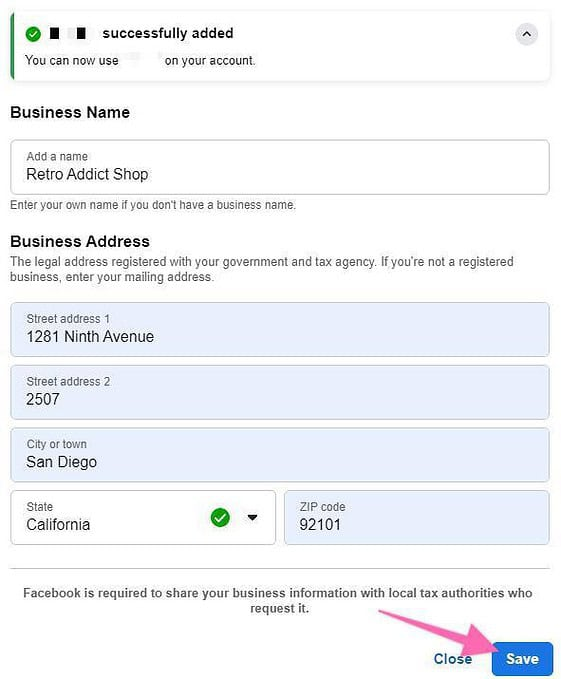Open the State dropdown arrow

(x=252, y=517)
